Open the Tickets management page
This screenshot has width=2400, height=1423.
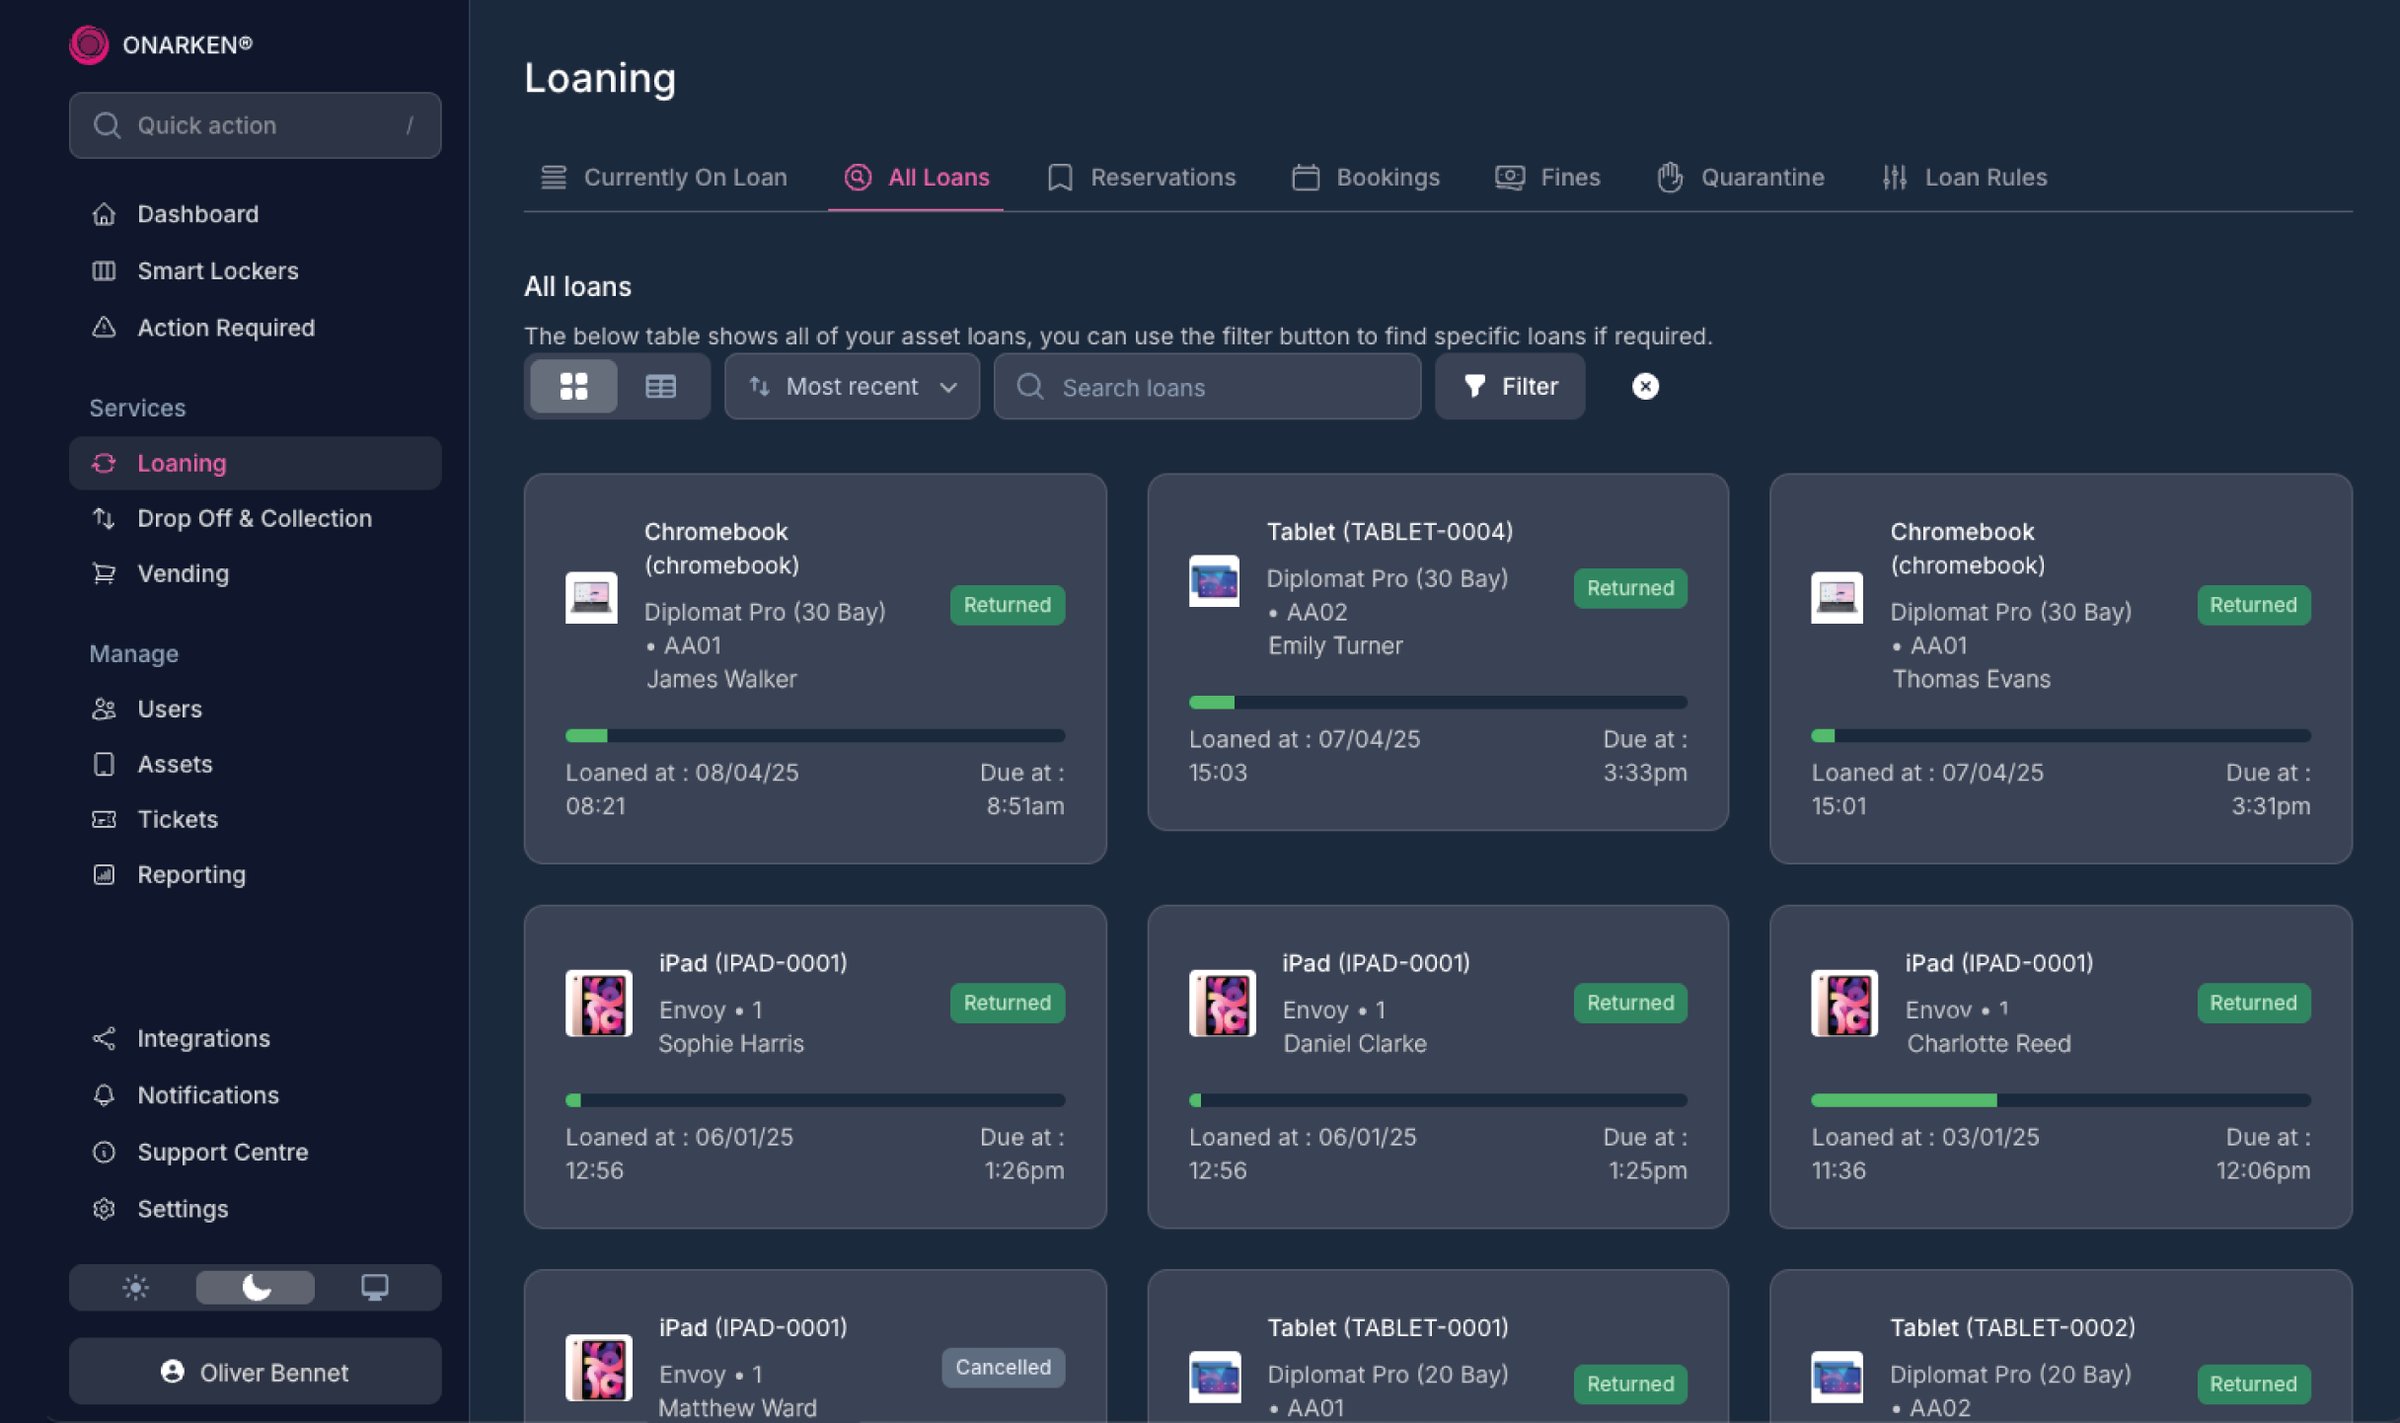177,819
